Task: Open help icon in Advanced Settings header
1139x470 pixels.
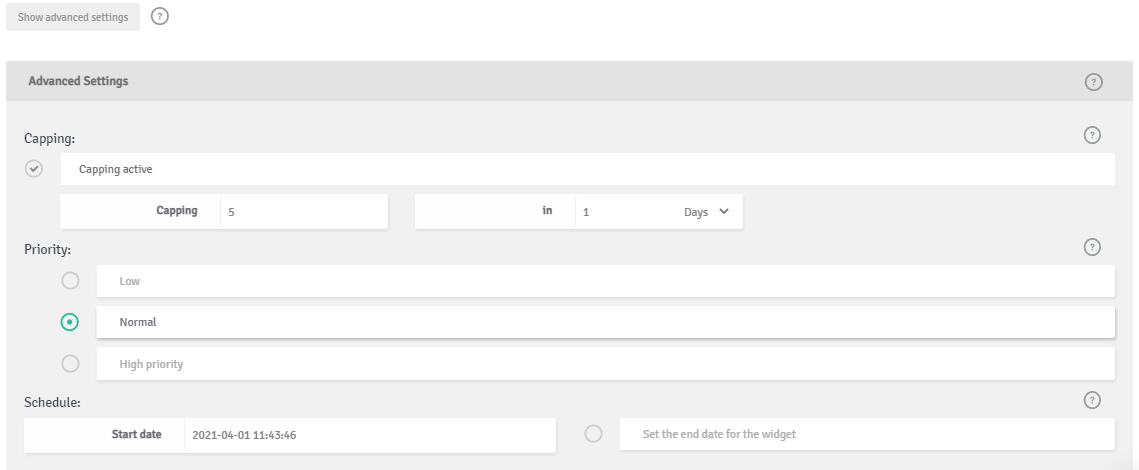Action: click(x=1093, y=82)
